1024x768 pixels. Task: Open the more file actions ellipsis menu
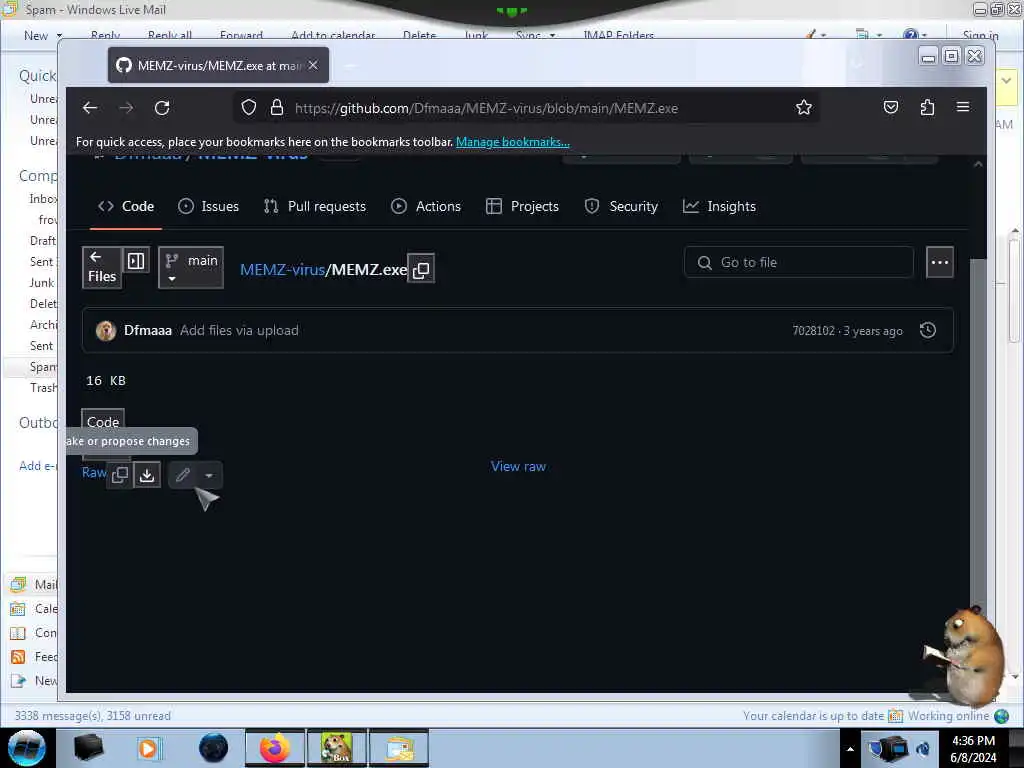(x=940, y=263)
